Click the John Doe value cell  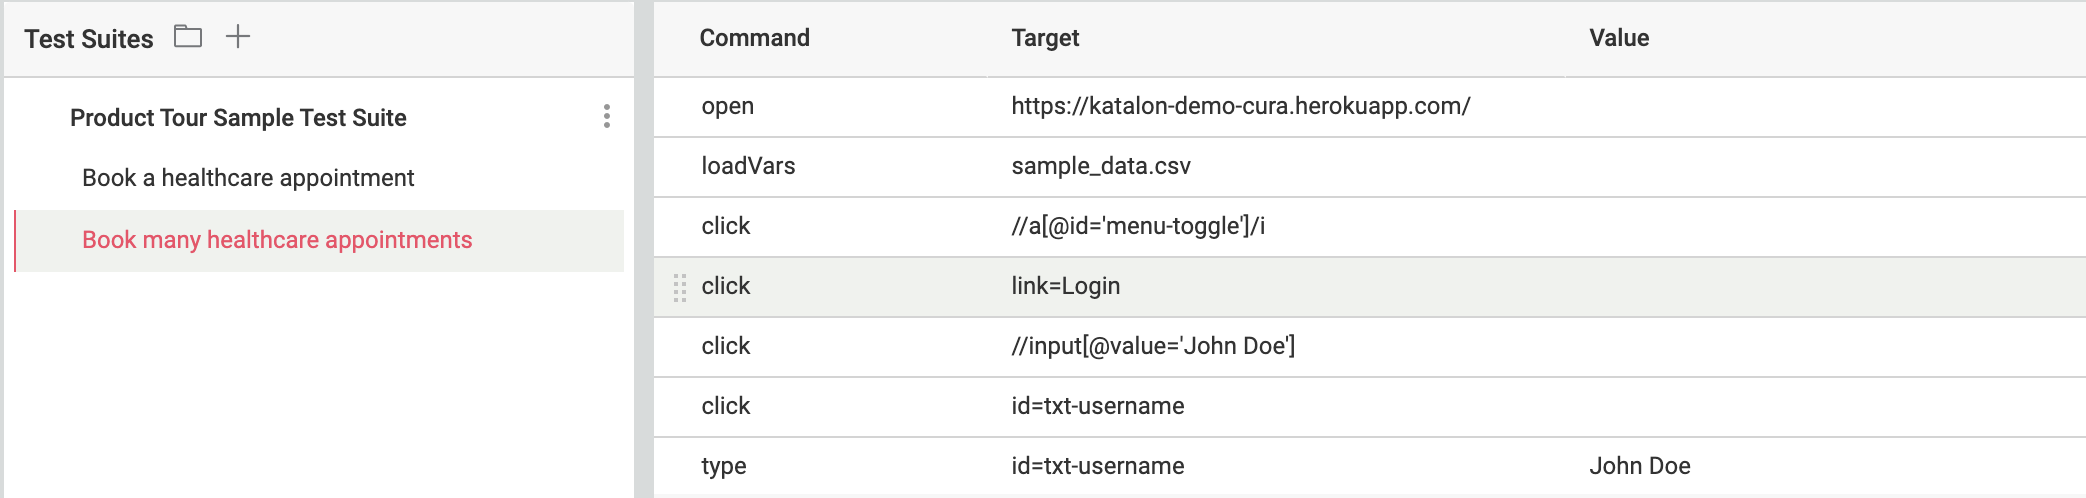tap(1640, 466)
